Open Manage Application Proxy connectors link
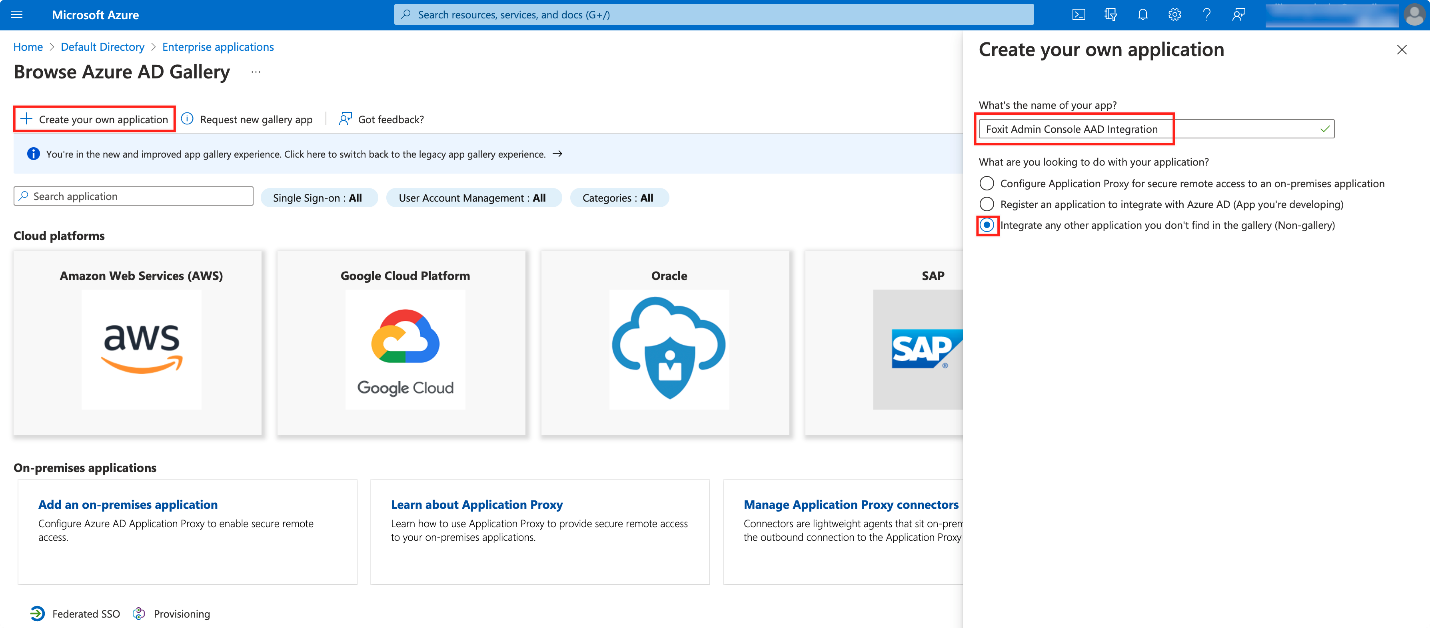 coord(850,504)
